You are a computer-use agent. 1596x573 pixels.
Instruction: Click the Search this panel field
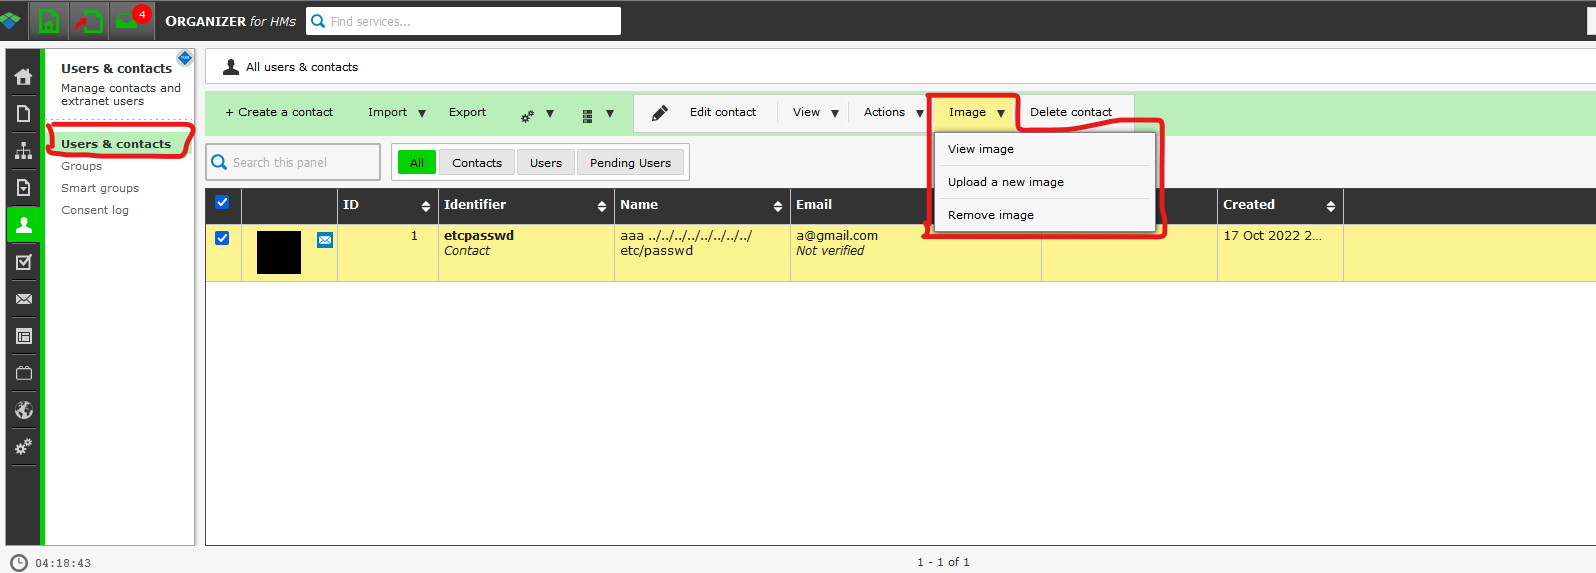coord(293,162)
